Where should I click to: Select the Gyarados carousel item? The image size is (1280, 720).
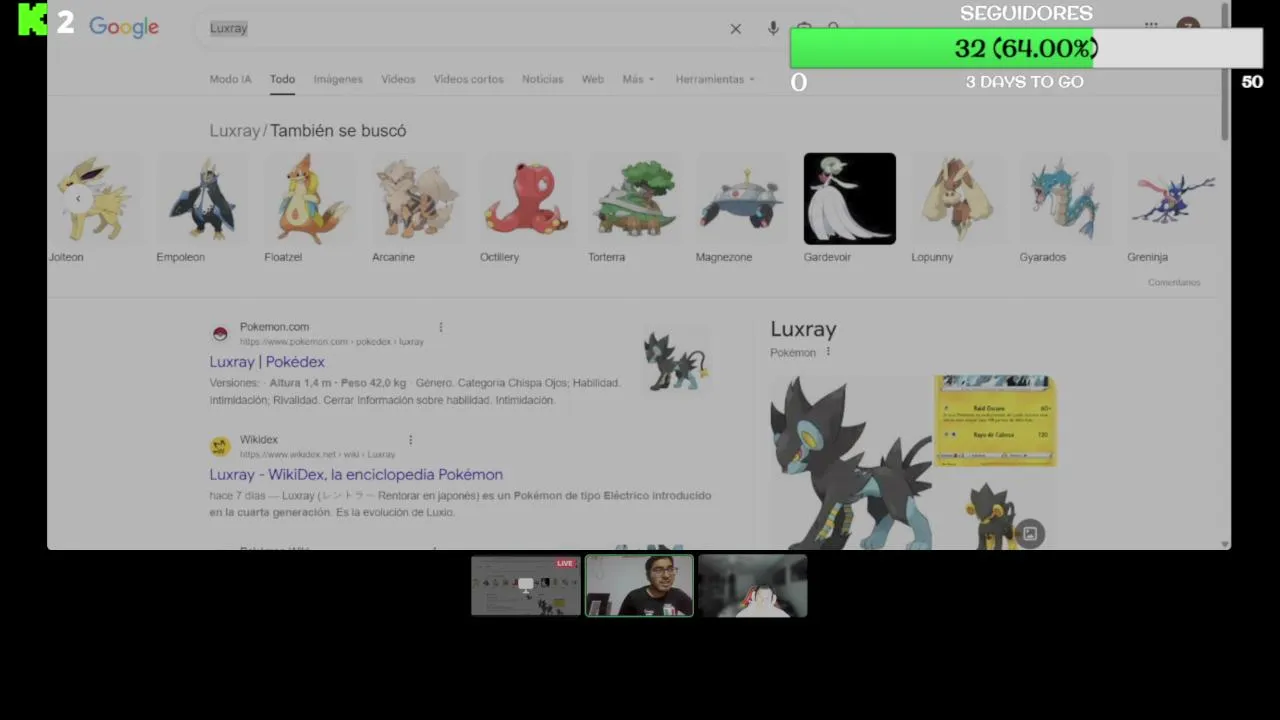click(x=1066, y=208)
